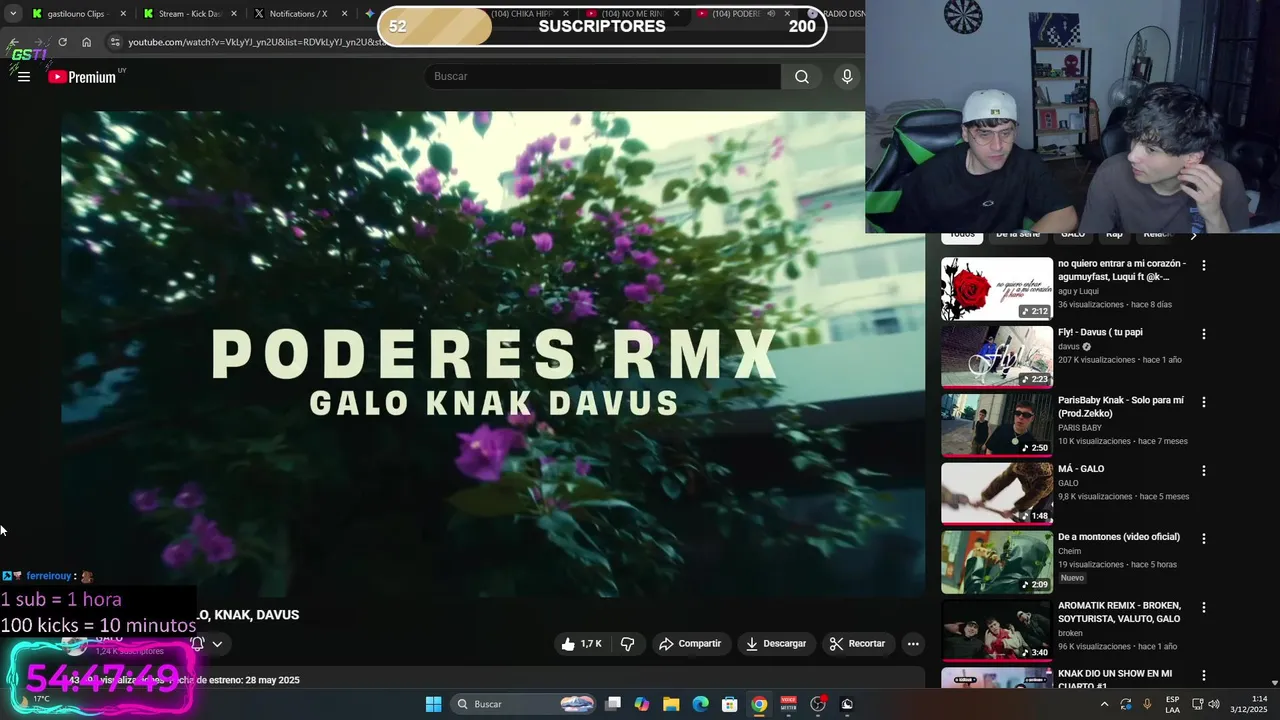
Task: Switch to Stream - Kick Dashboard tab
Action: point(188,14)
